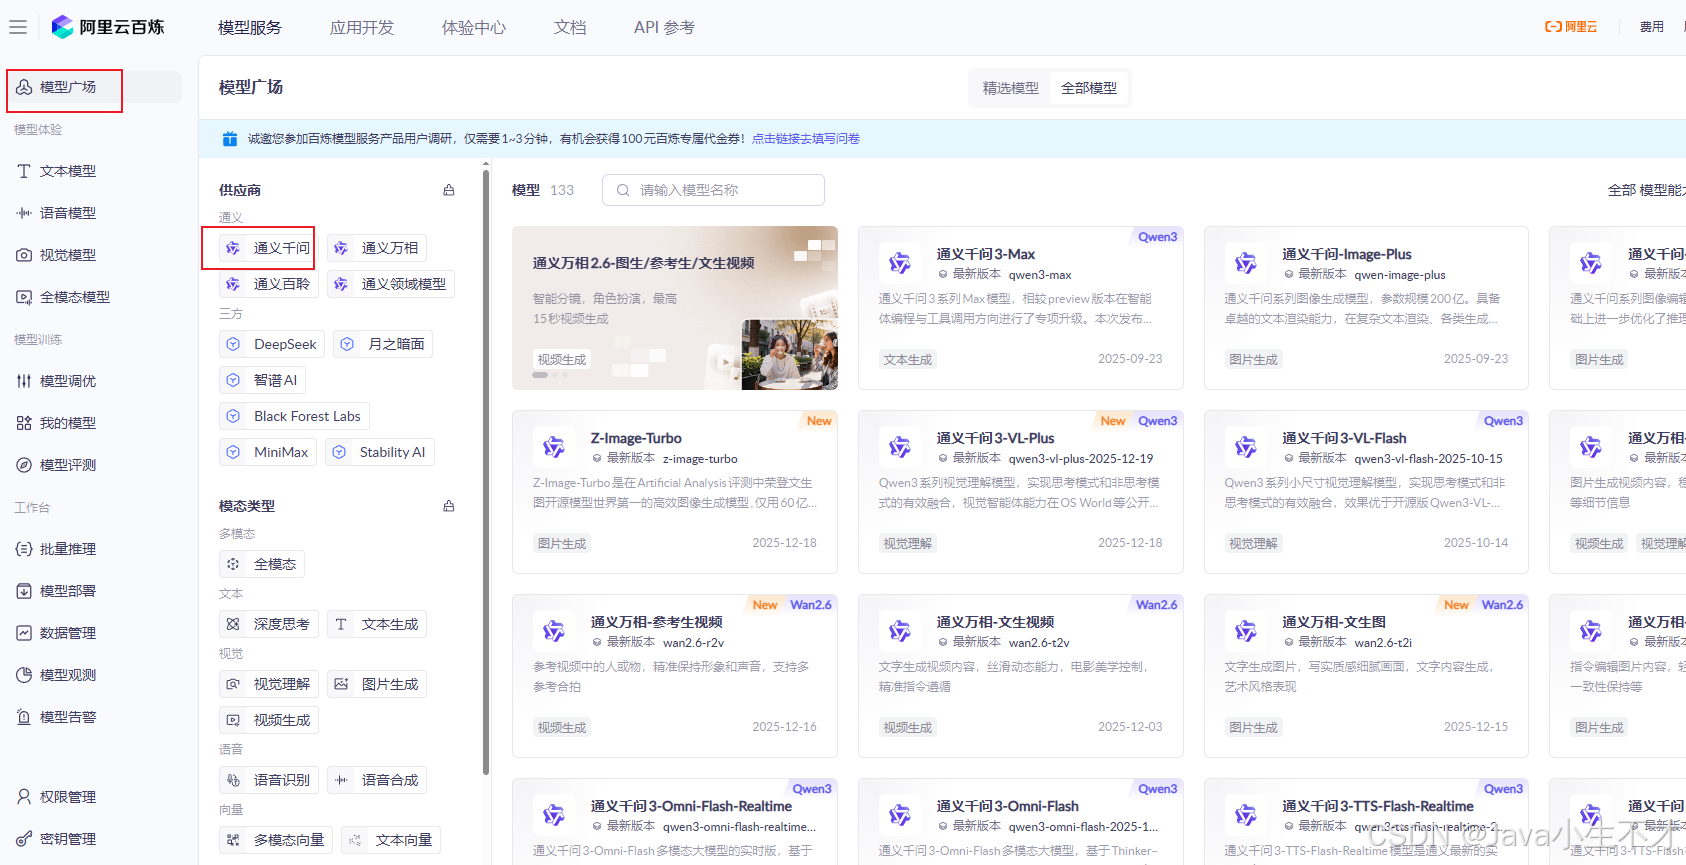This screenshot has width=1686, height=865.
Task: Click the 通义千问3-Max model logo icon
Action: (x=900, y=263)
